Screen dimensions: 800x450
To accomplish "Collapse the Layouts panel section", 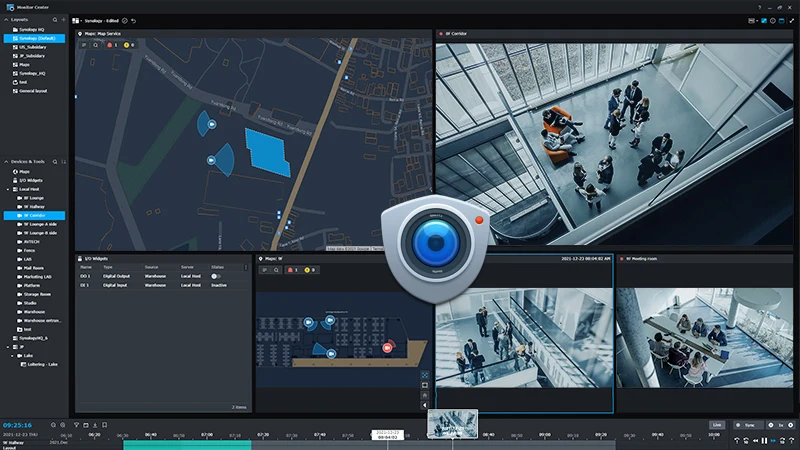I will coord(6,19).
